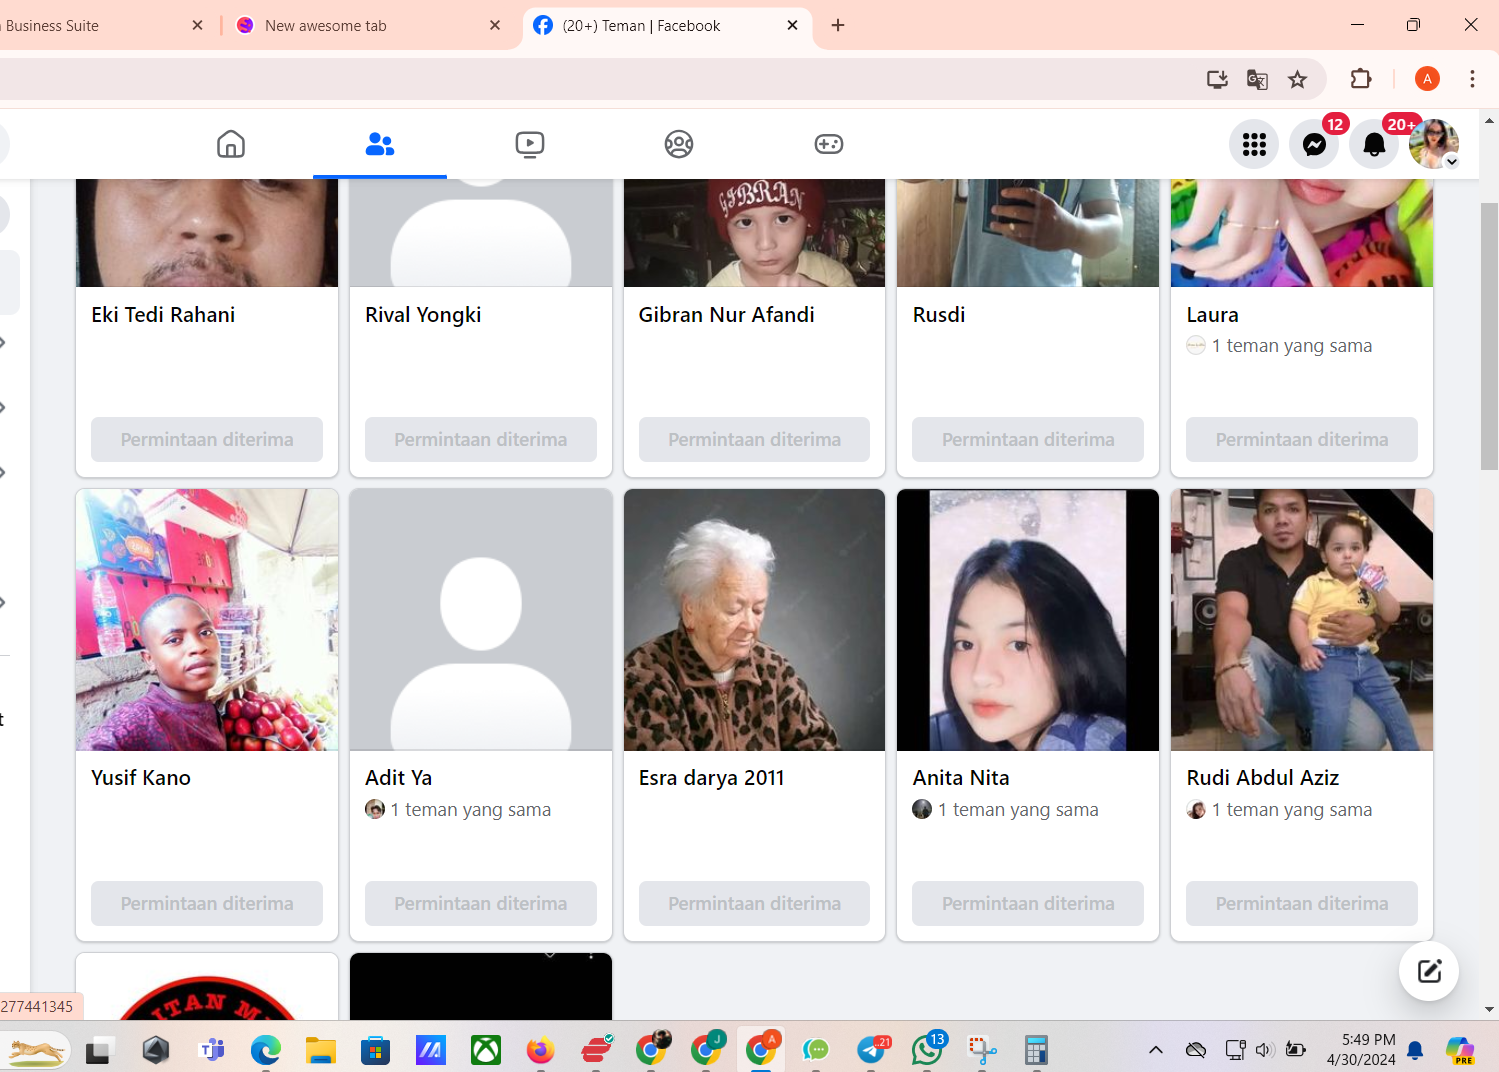The width and height of the screenshot is (1499, 1072).
Task: Click Permintaan diterima under Rudi Abdul Aziz
Action: (x=1302, y=903)
